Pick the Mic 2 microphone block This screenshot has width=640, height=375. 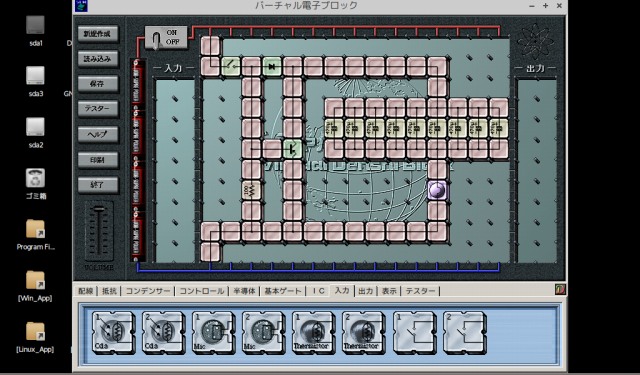tap(263, 333)
